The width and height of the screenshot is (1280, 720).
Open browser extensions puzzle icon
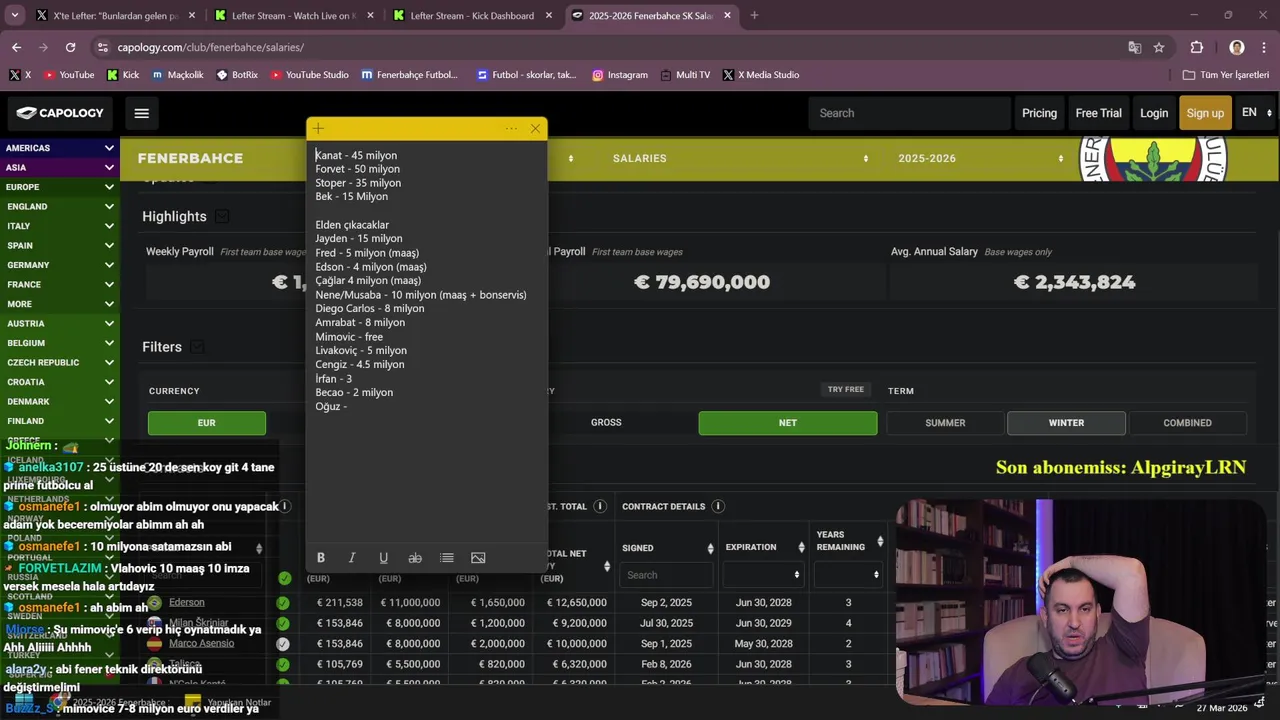click(1197, 47)
